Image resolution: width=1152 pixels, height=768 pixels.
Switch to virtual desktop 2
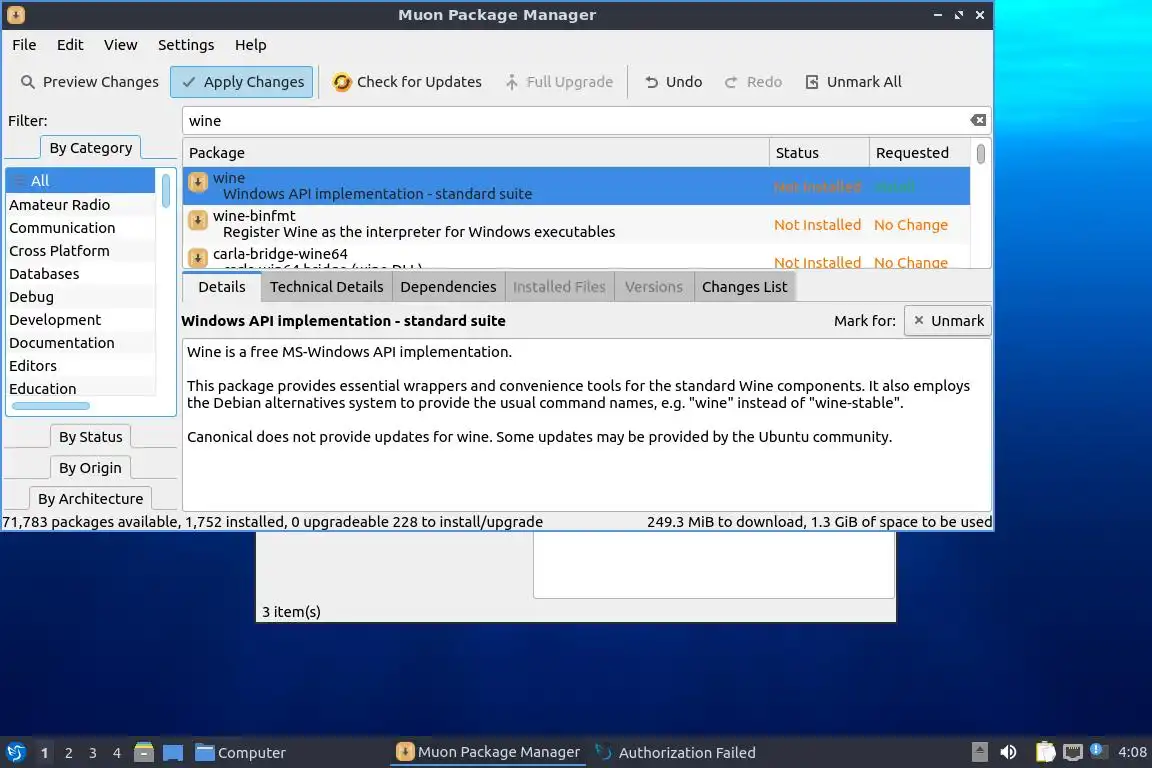[68, 753]
